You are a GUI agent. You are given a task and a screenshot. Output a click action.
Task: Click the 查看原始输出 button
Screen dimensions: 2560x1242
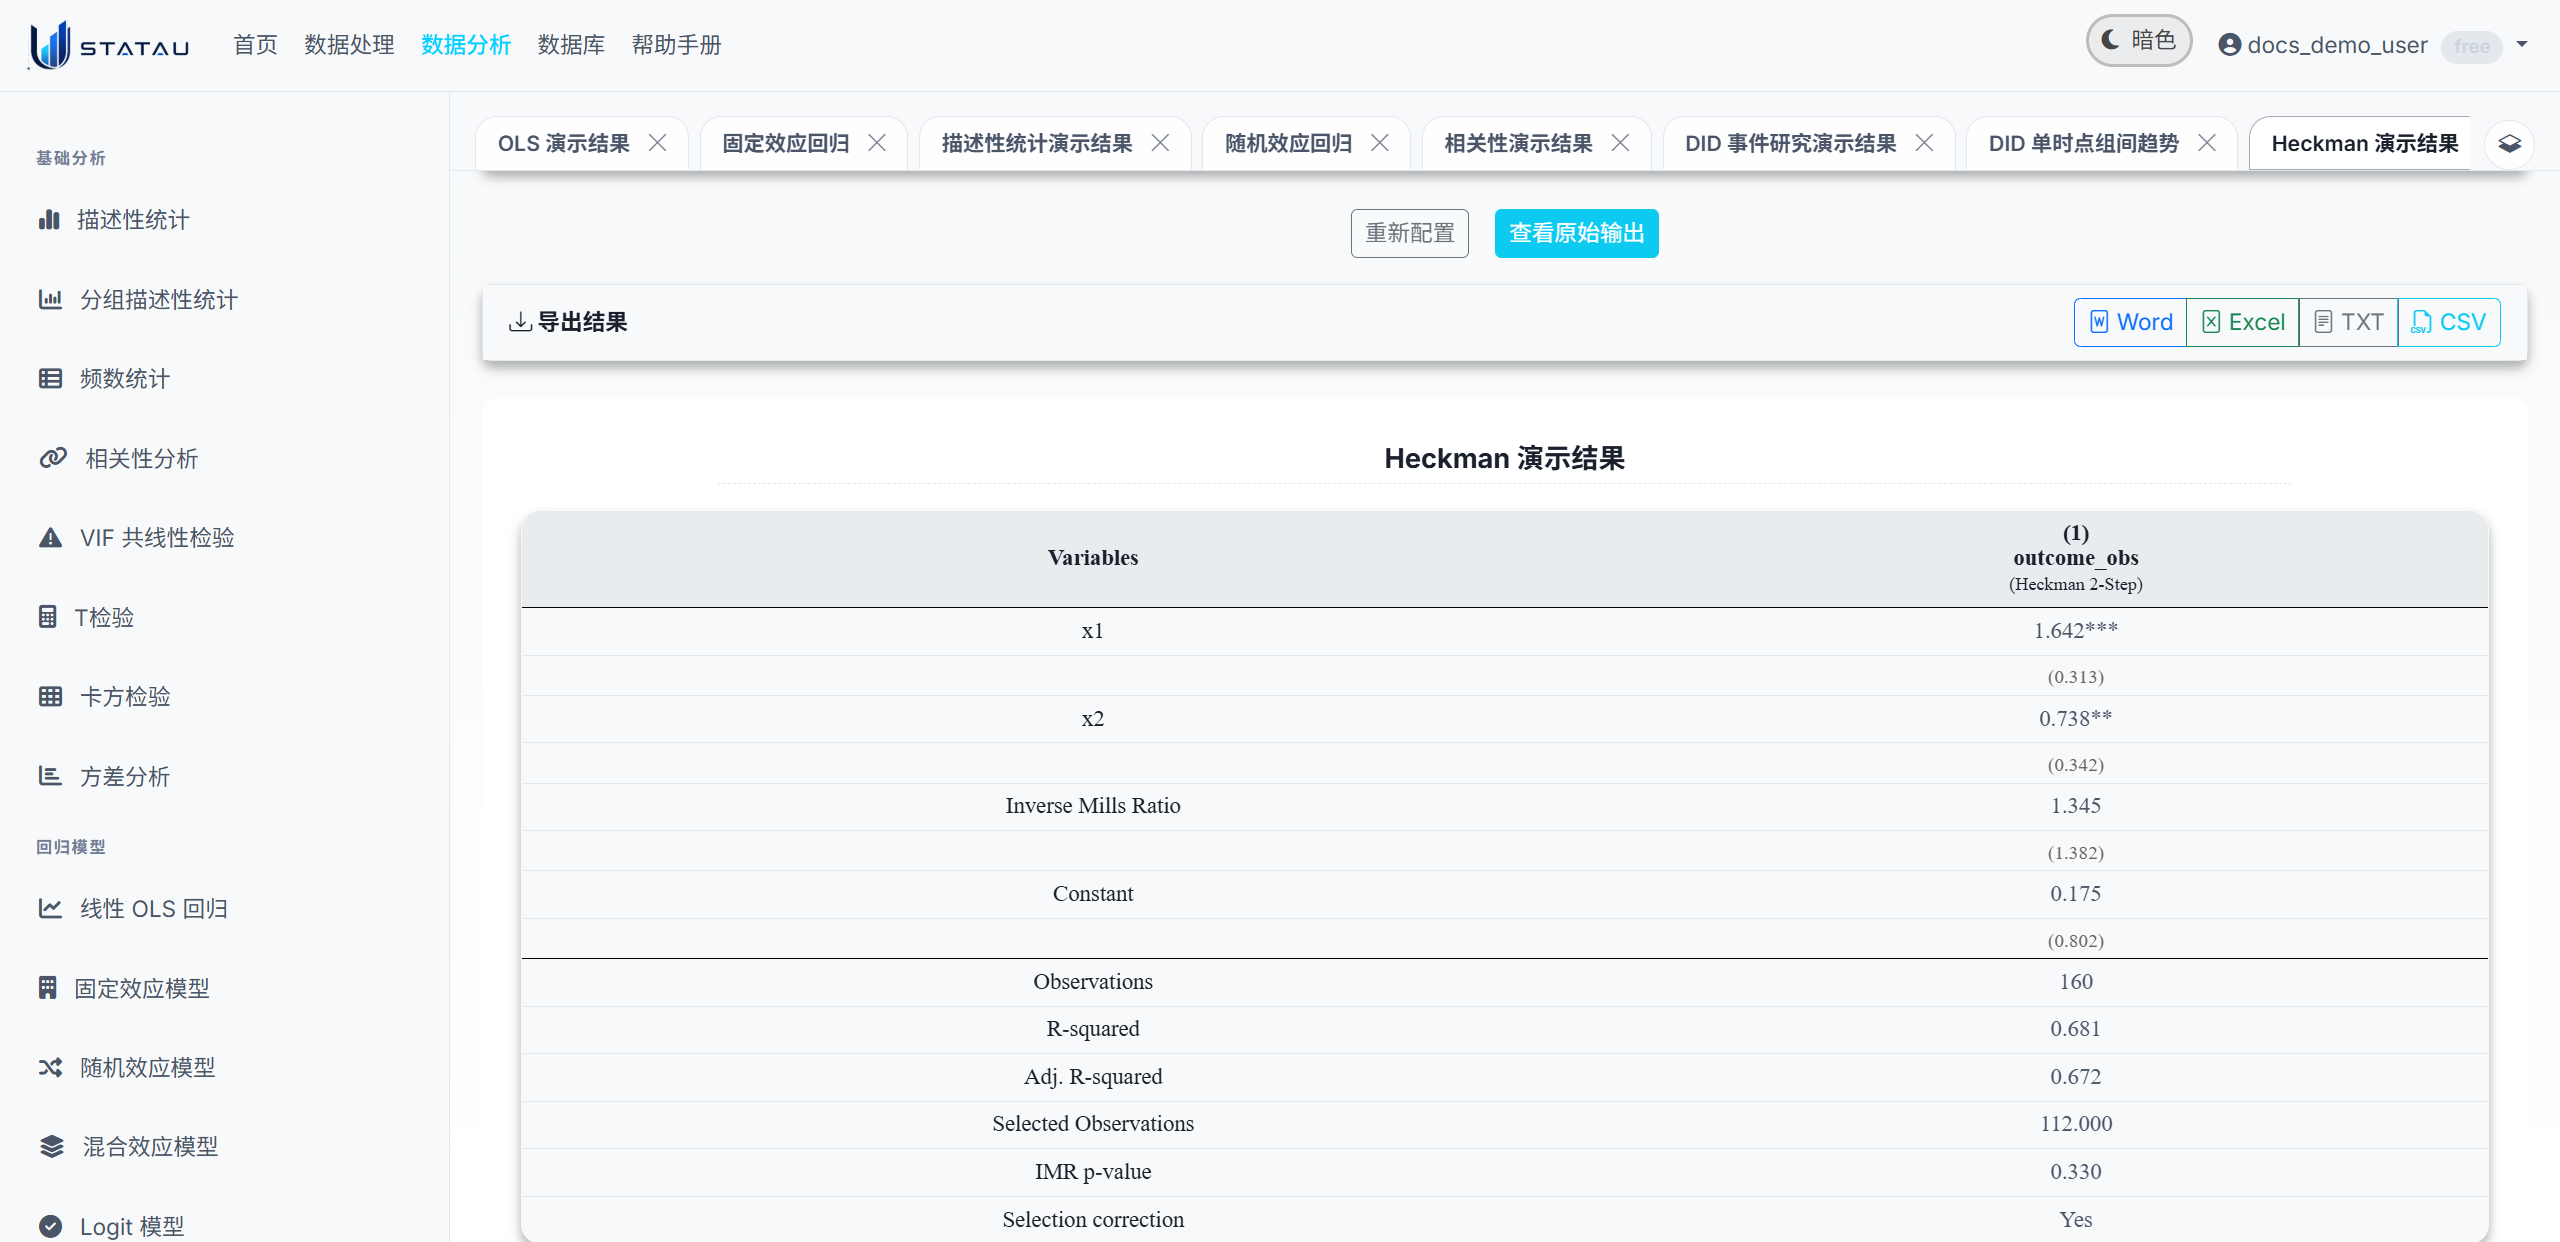tap(1576, 233)
